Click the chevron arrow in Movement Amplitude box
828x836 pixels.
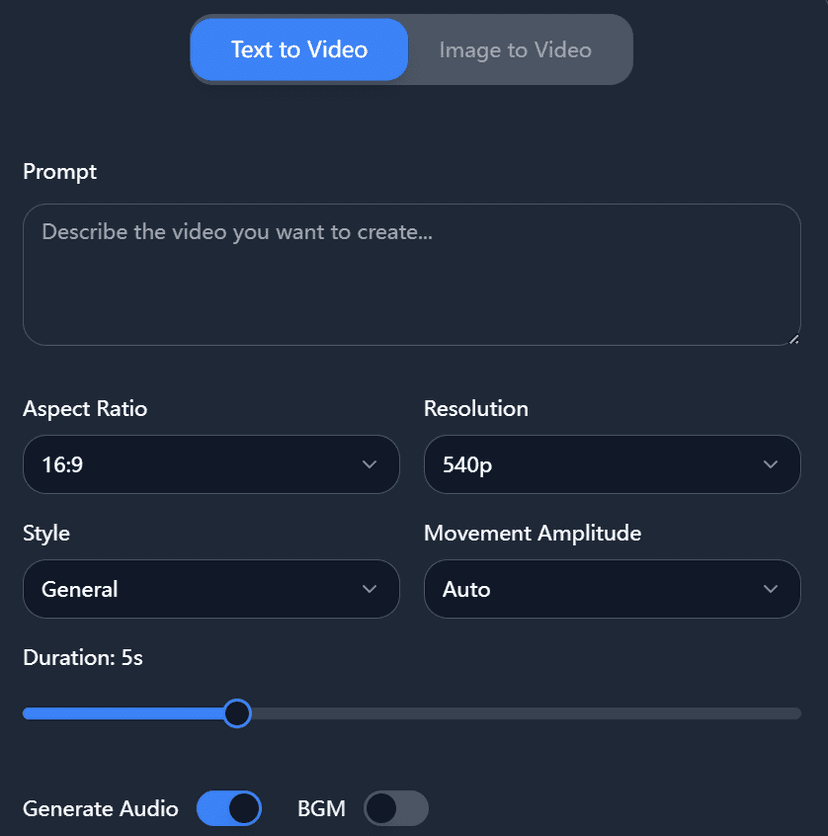tap(770, 589)
